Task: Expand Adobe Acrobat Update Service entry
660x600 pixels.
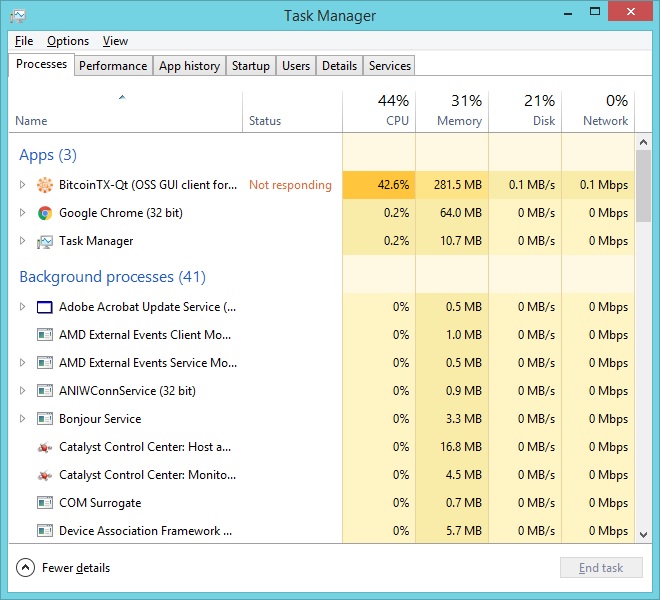Action: coord(22,307)
